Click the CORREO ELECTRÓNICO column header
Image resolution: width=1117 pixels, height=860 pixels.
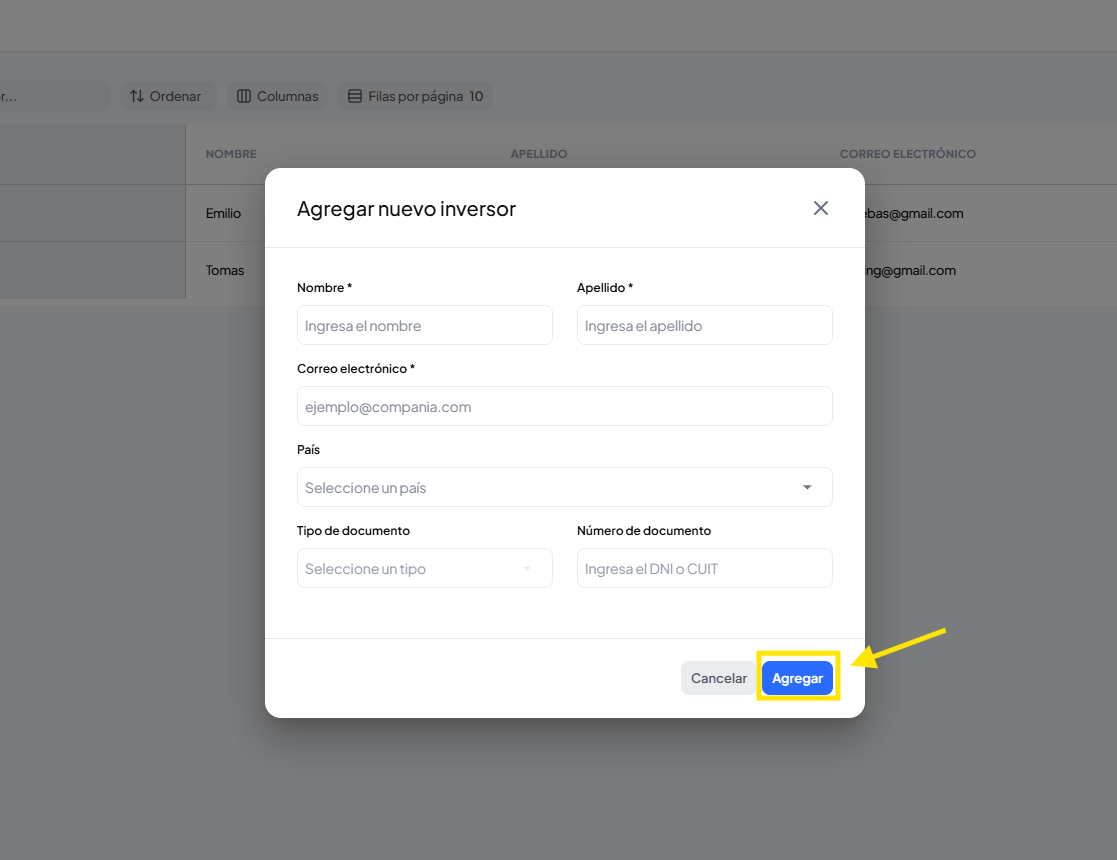907,154
